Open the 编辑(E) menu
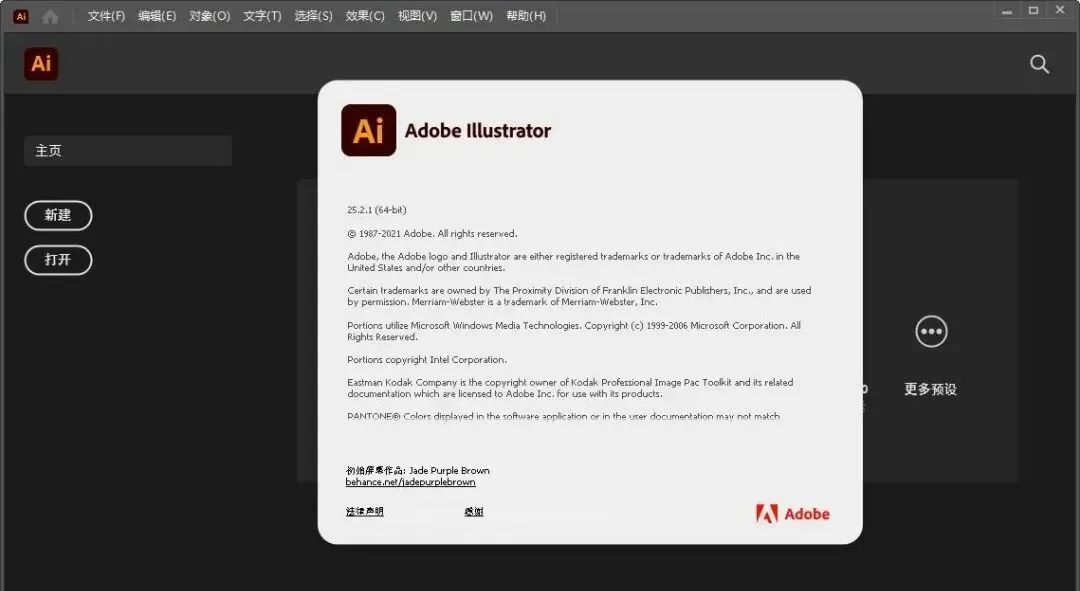Viewport: 1080px width, 591px height. click(157, 16)
